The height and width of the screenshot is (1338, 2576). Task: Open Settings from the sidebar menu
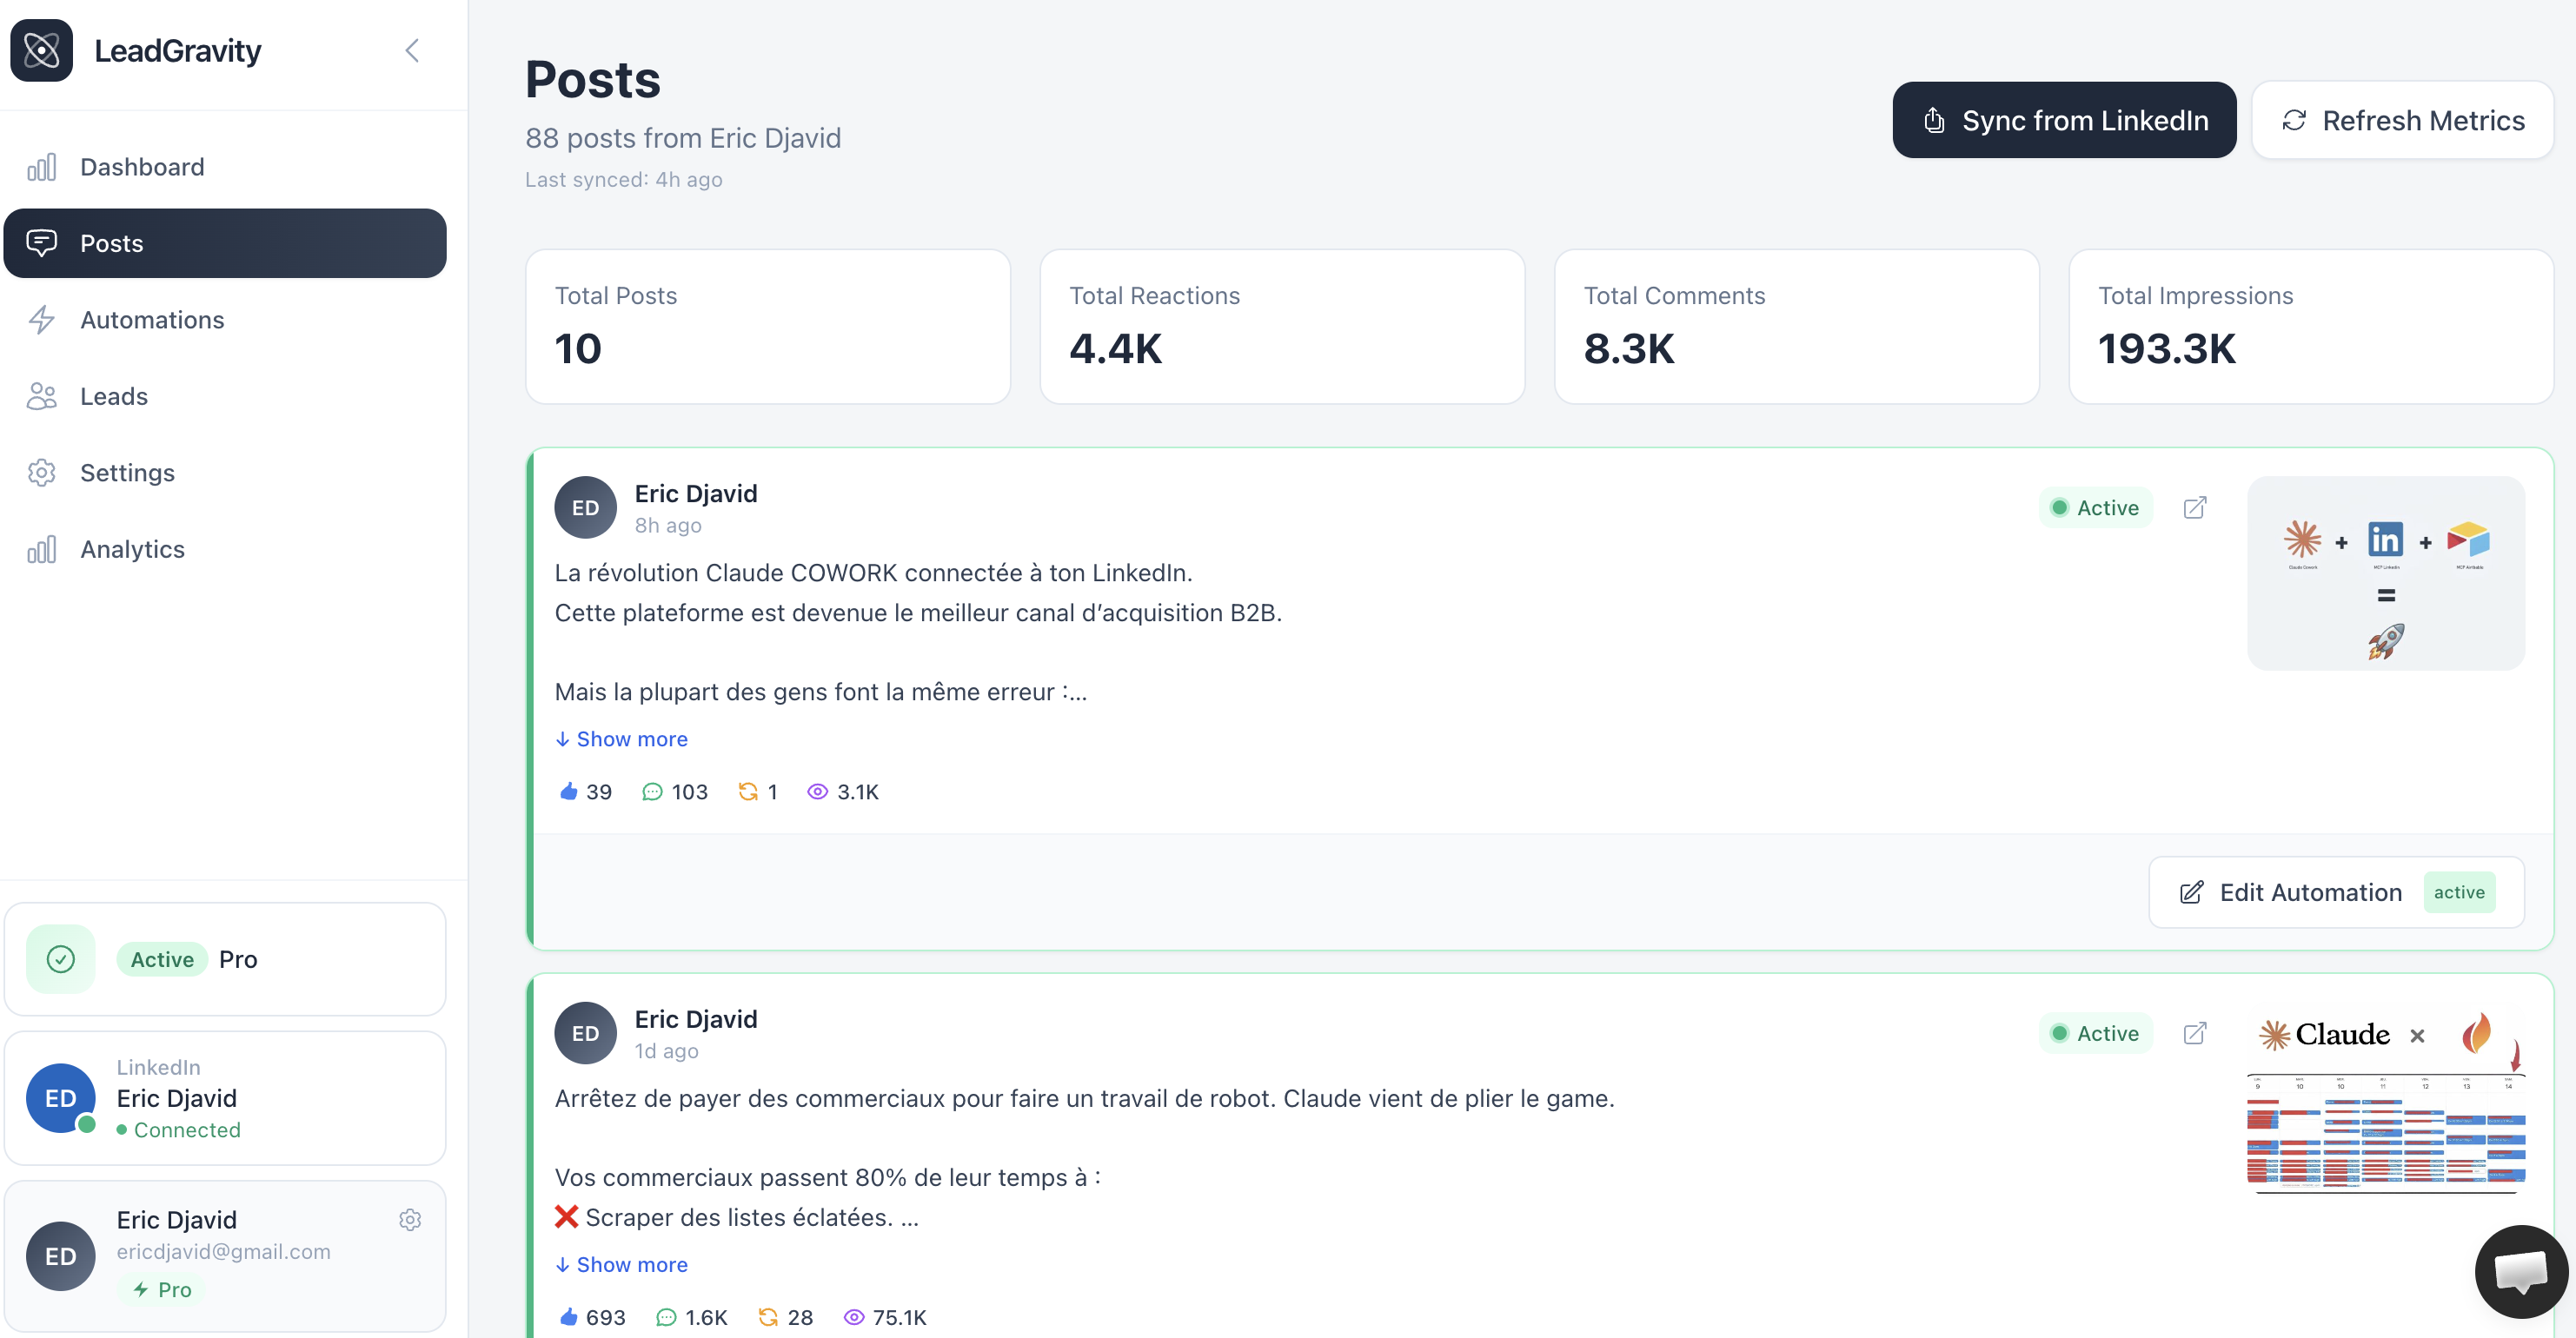pos(128,472)
